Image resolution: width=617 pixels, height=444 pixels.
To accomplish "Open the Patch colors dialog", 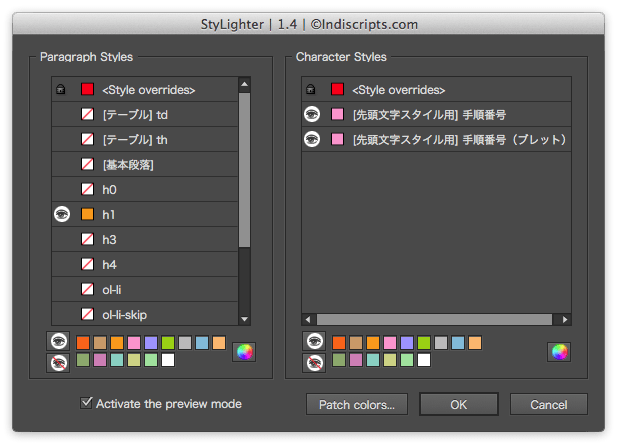I will (x=357, y=404).
